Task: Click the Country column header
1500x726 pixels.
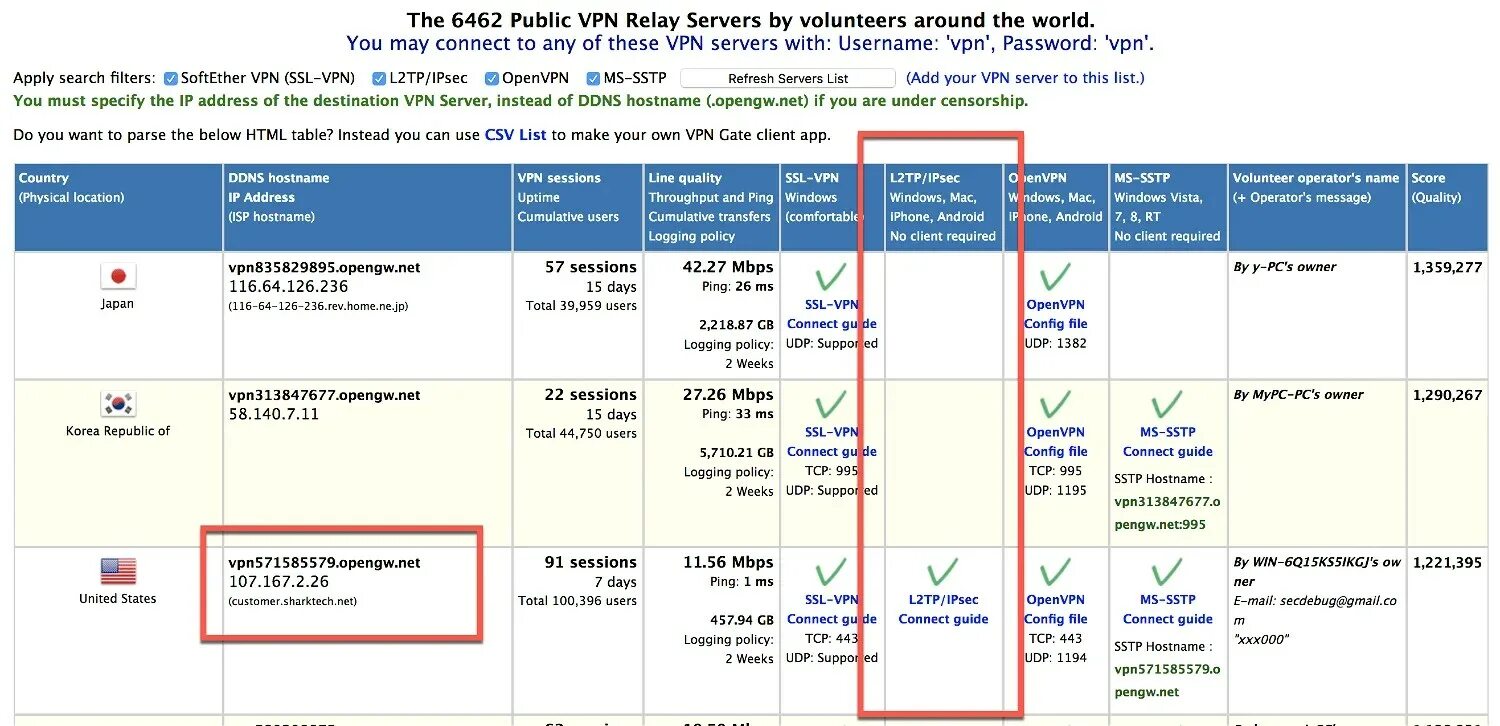Action: (x=118, y=208)
